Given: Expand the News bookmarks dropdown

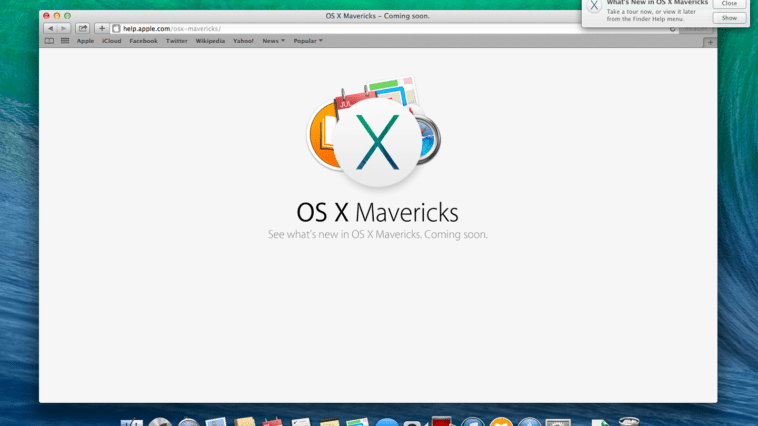Looking at the screenshot, I should point(272,41).
